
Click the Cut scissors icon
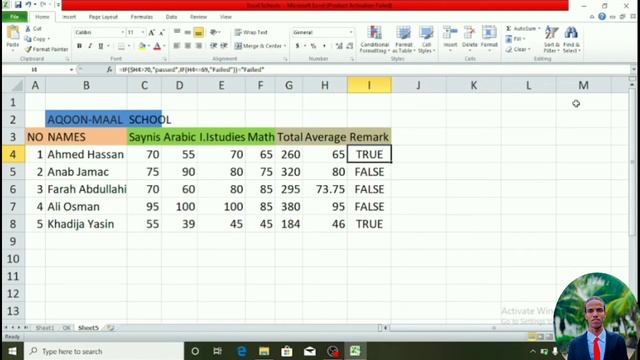28,29
